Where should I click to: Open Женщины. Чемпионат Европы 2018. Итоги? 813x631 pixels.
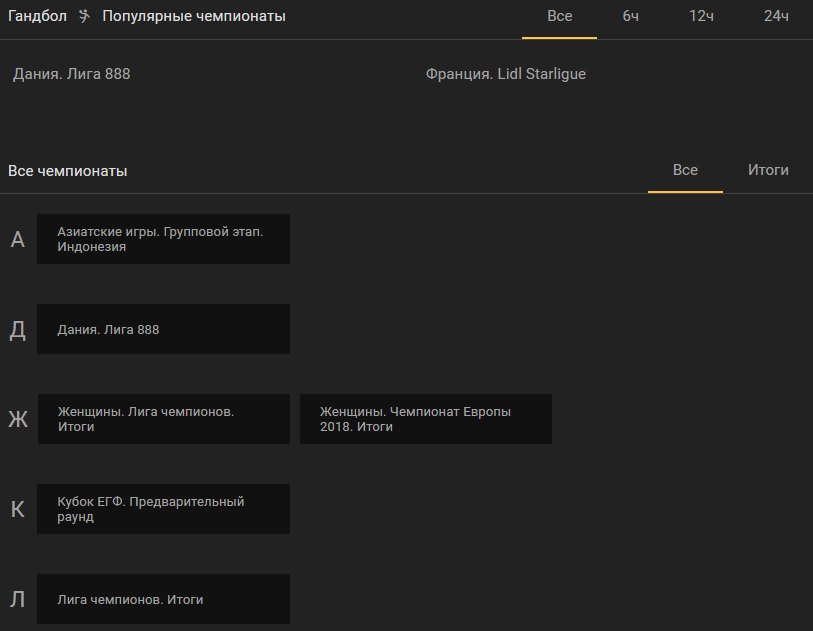coord(426,419)
